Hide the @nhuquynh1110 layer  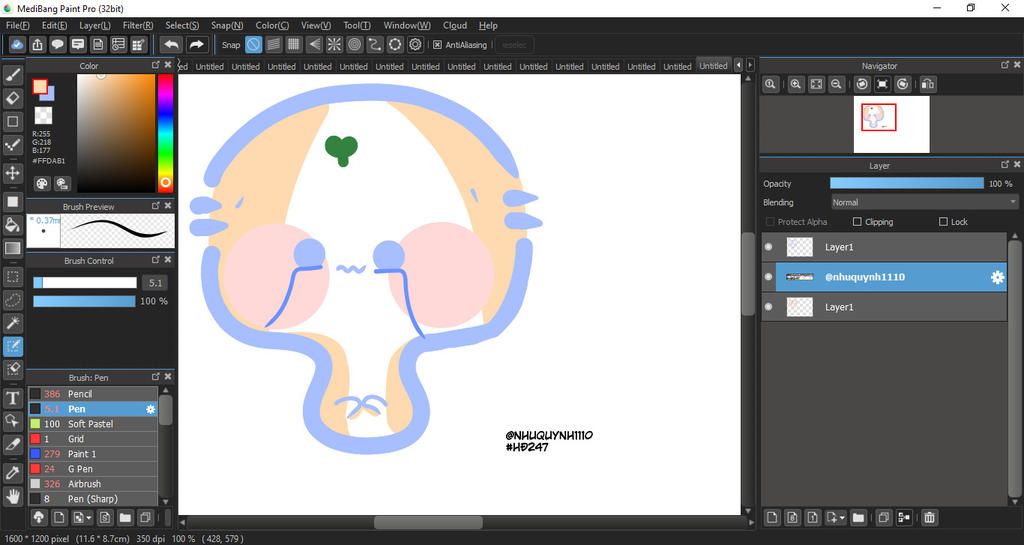point(769,277)
